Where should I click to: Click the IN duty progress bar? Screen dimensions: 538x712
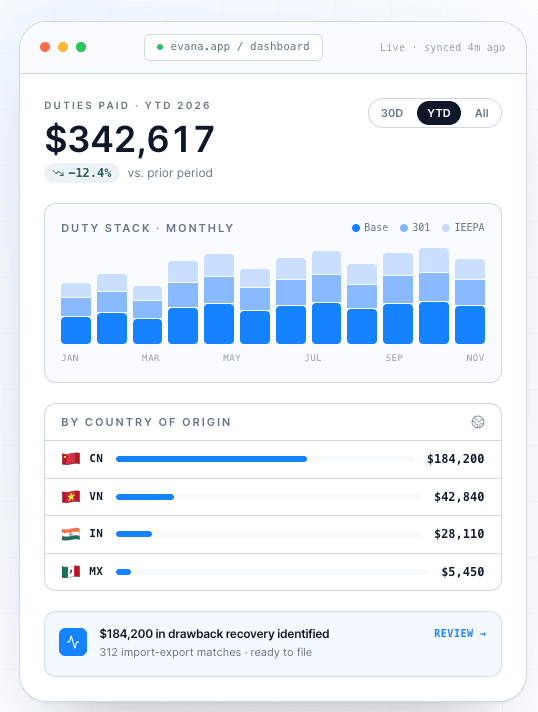pos(269,534)
